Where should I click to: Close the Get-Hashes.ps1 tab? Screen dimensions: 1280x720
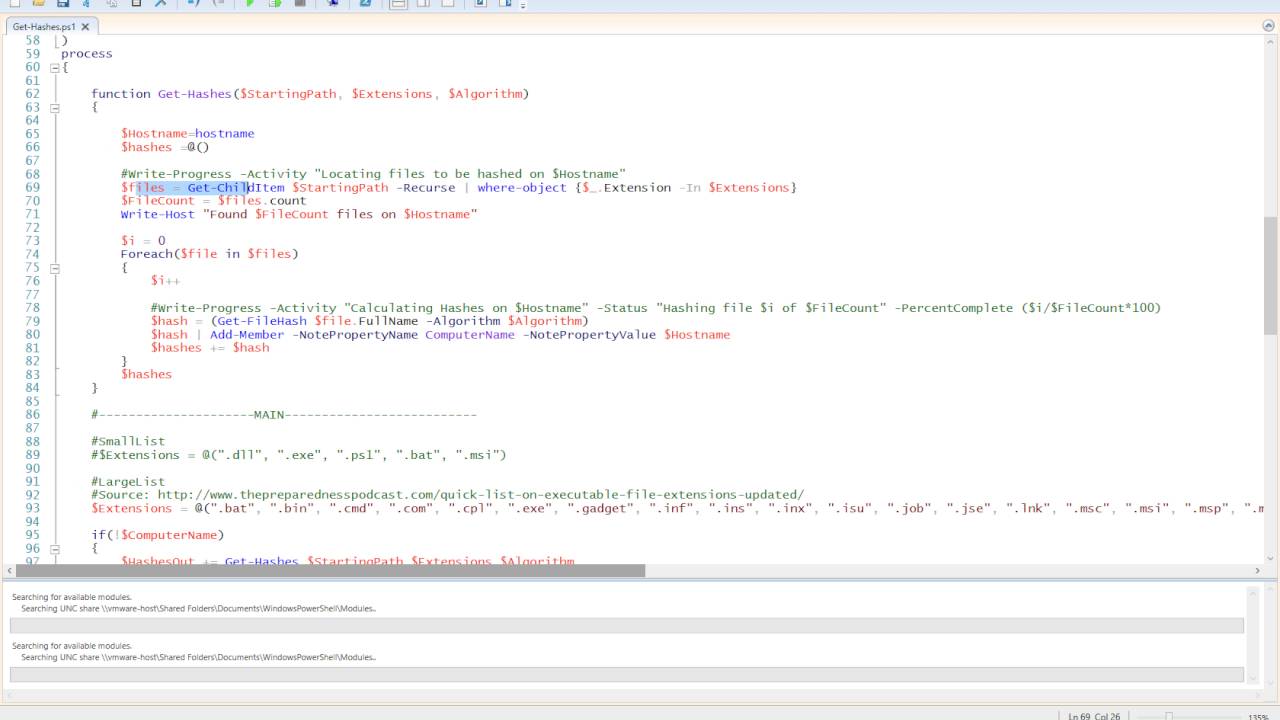85,27
